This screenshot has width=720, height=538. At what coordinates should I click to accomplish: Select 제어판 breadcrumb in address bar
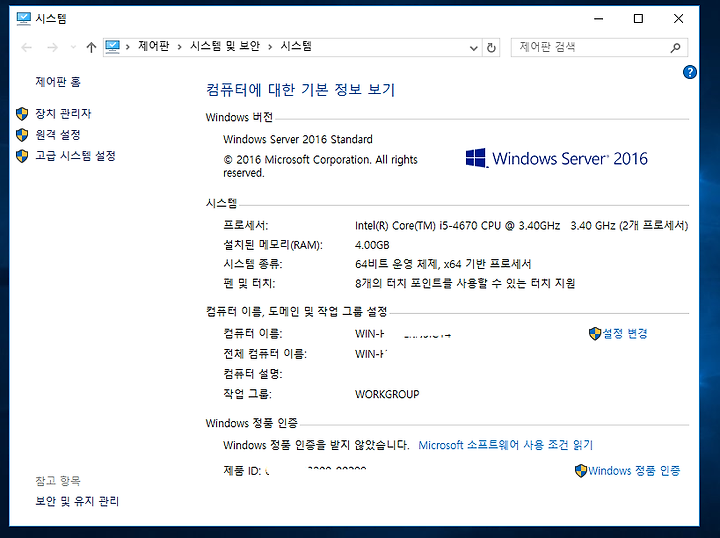(153, 46)
